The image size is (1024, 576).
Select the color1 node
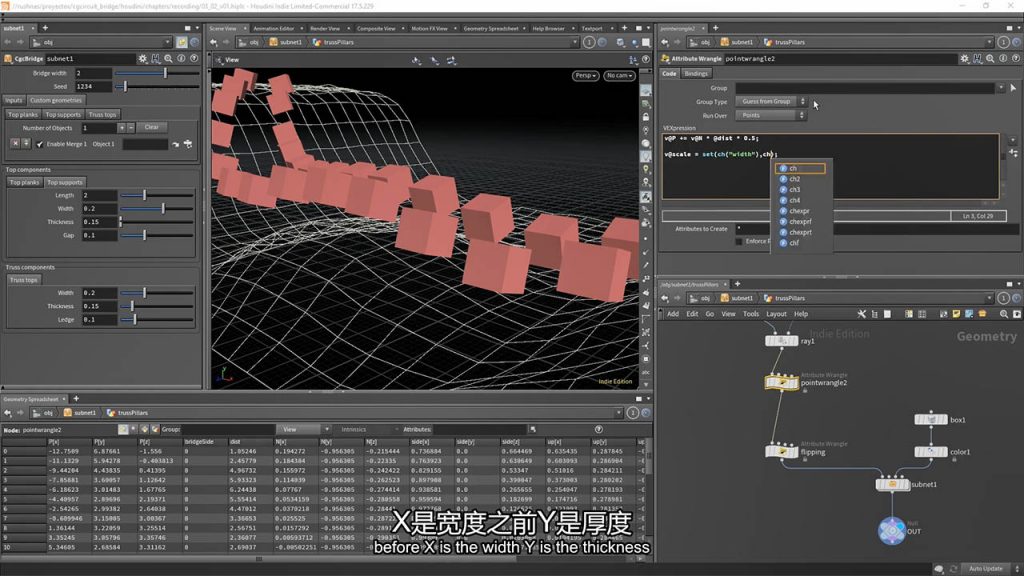tap(931, 452)
